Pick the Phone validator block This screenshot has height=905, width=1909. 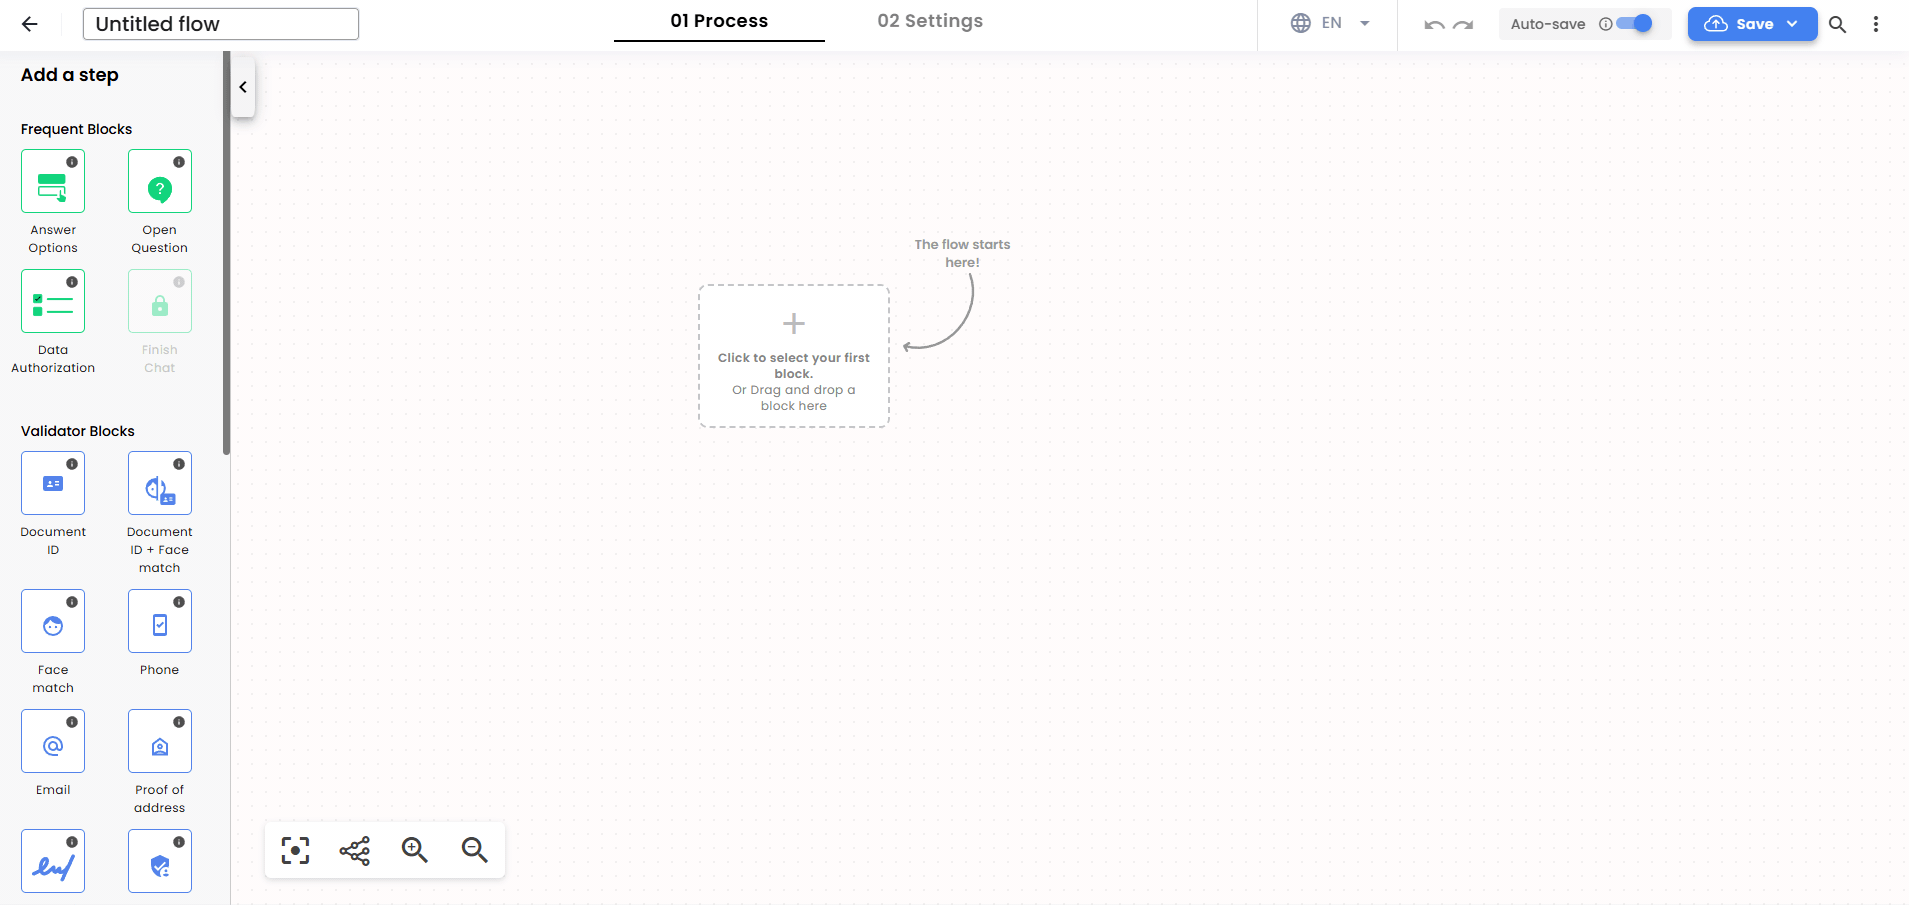click(159, 620)
